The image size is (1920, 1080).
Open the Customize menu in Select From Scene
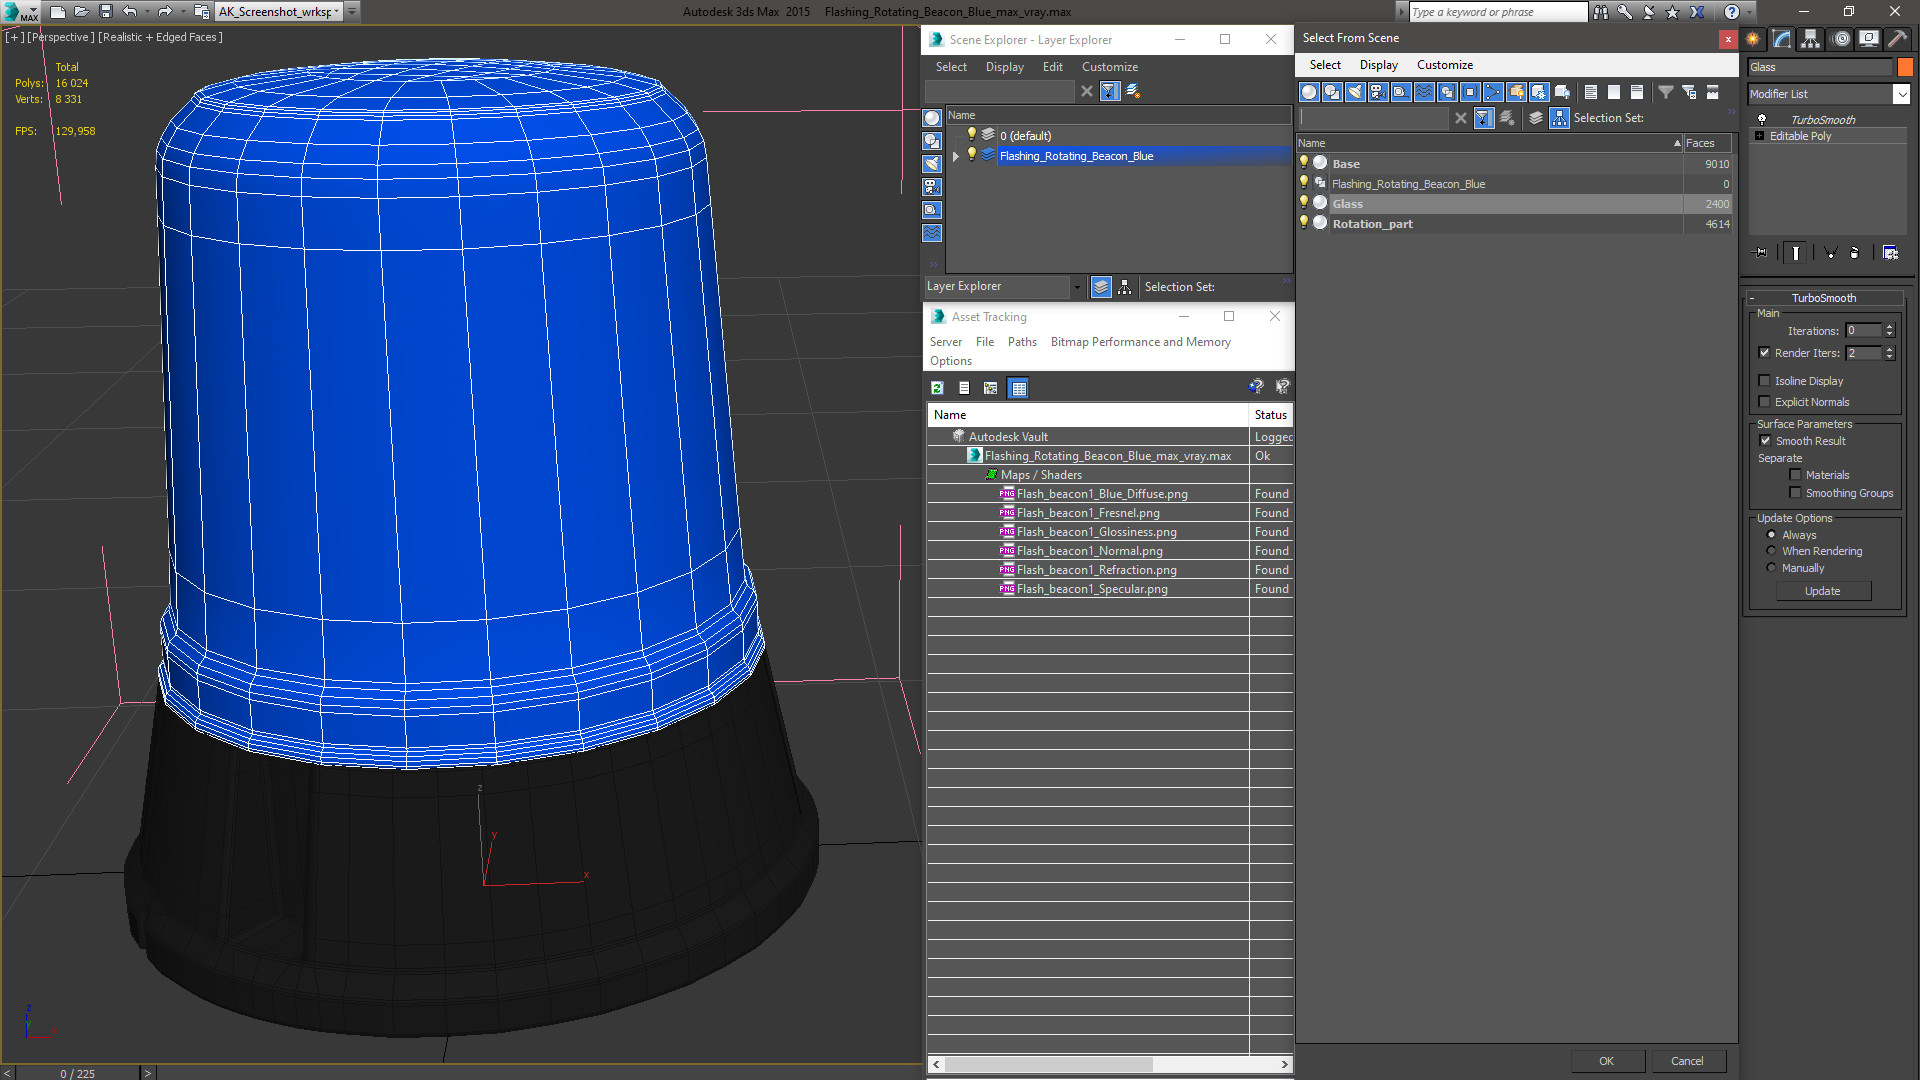pos(1444,65)
